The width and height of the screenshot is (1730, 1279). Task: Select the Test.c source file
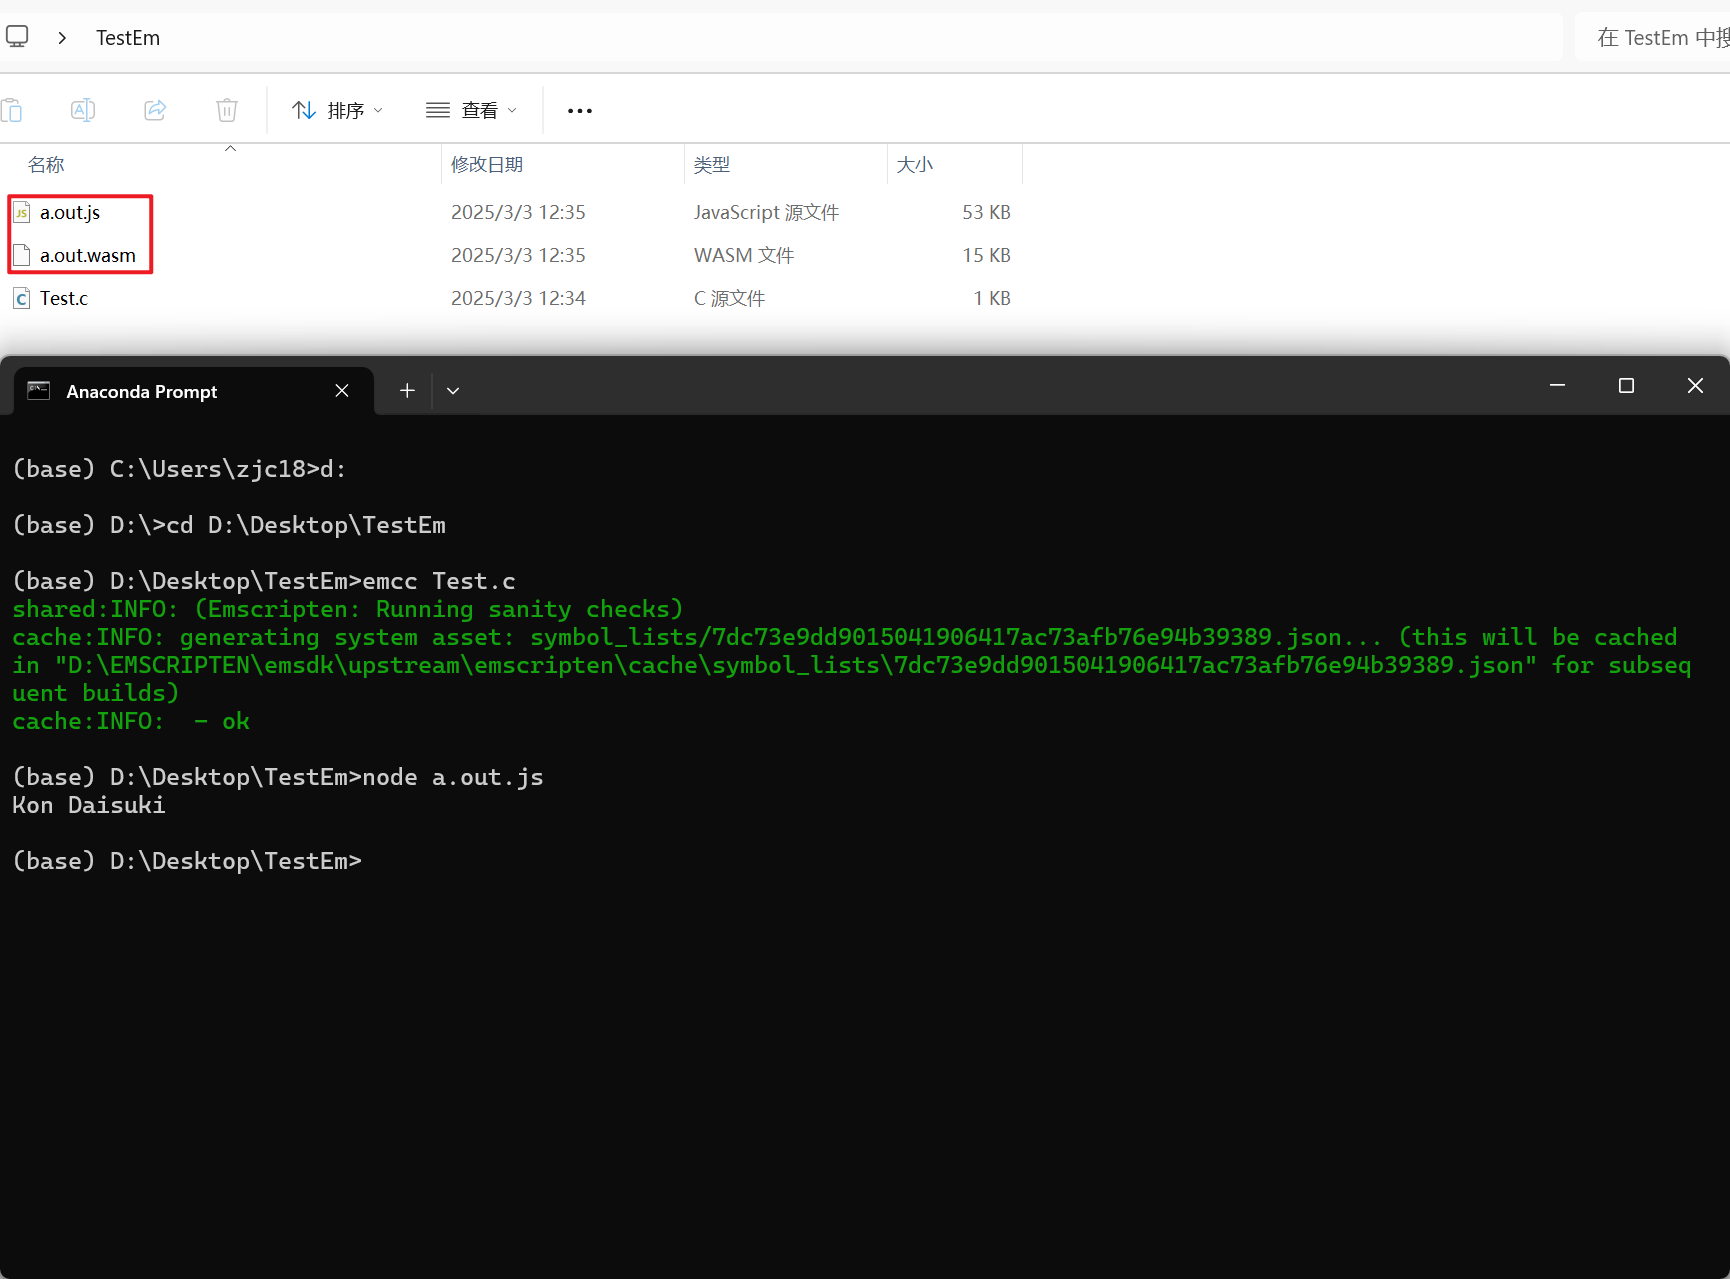(64, 299)
